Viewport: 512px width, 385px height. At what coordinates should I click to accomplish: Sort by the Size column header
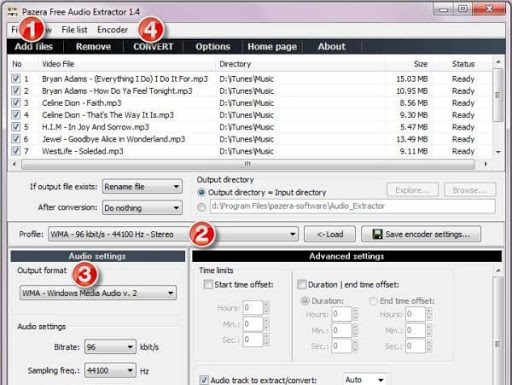point(409,64)
